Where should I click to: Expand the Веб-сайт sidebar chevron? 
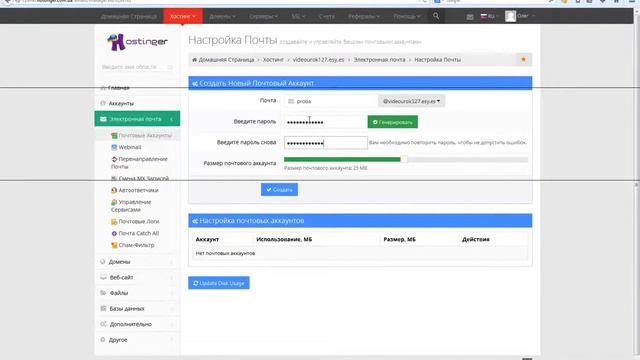(x=171, y=278)
